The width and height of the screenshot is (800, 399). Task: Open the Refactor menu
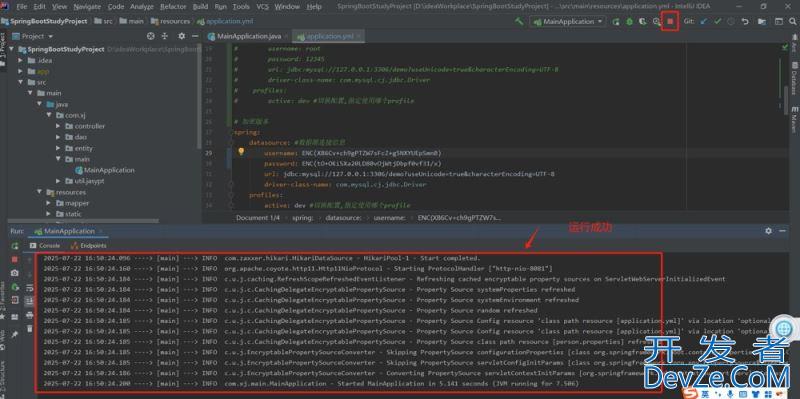tap(173, 7)
